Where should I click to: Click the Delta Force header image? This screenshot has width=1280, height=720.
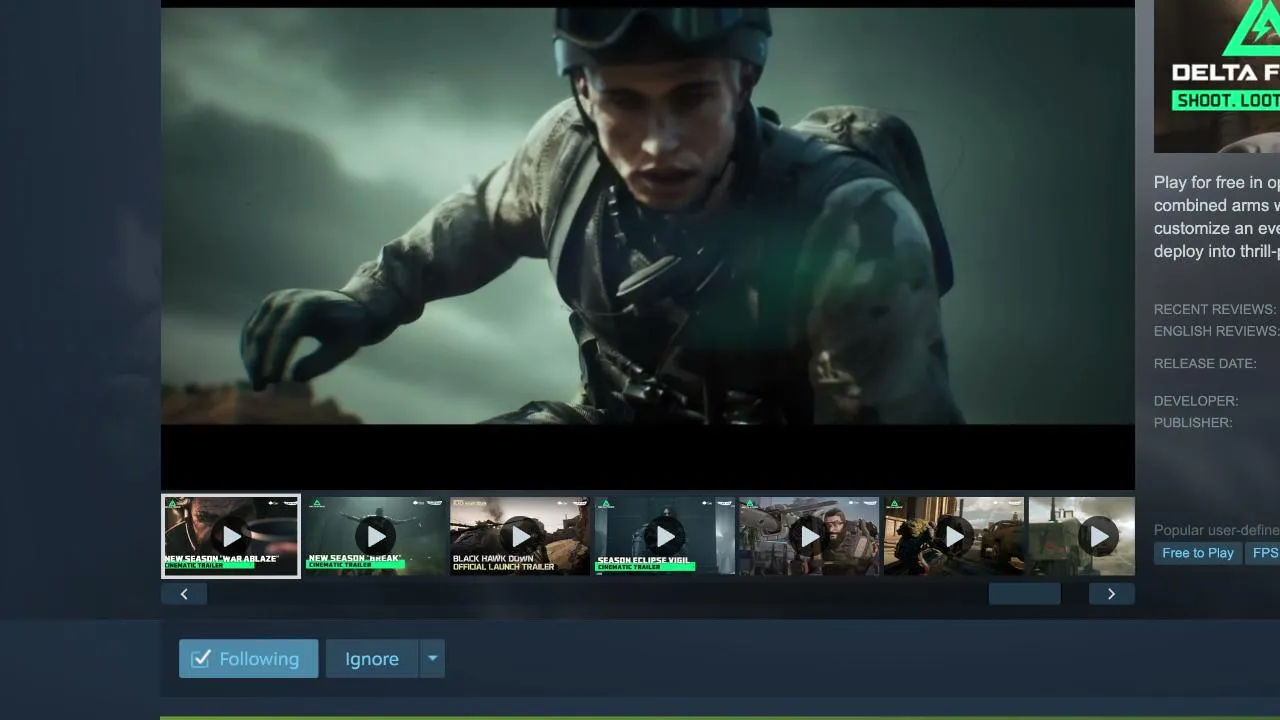[1217, 76]
